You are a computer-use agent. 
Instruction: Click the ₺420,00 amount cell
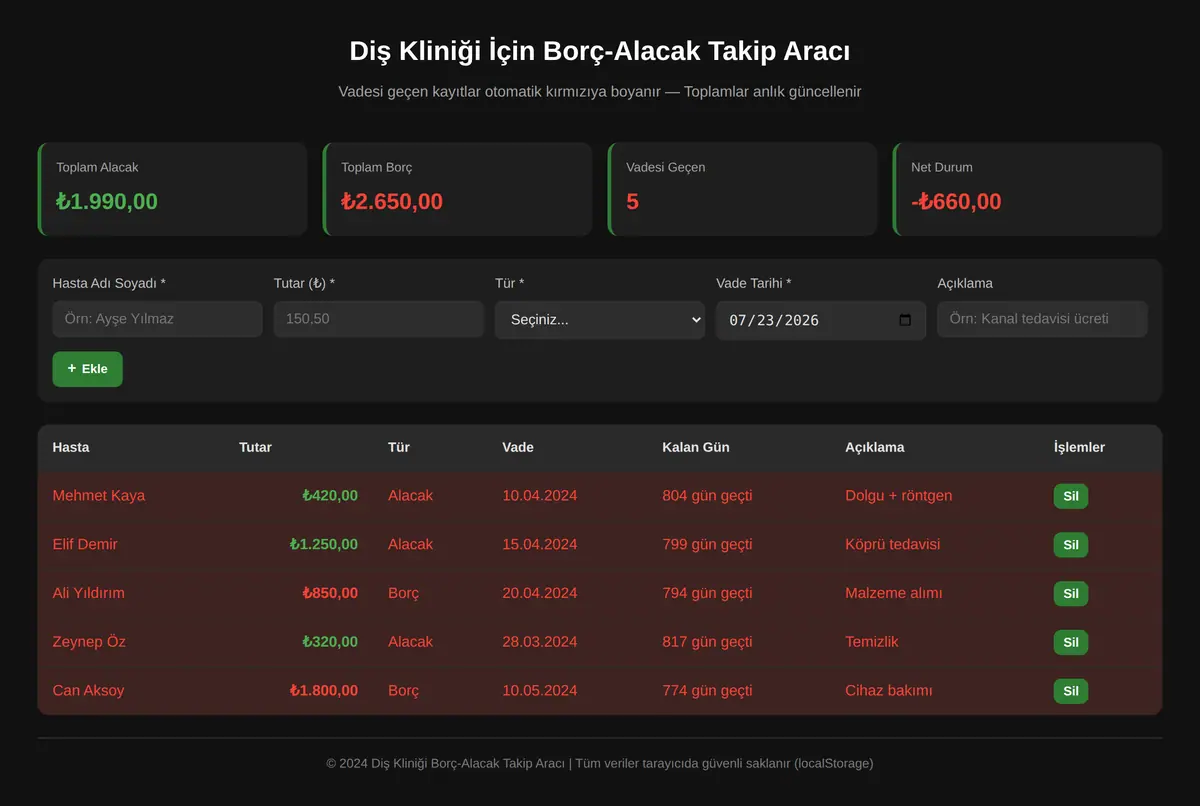coord(330,495)
